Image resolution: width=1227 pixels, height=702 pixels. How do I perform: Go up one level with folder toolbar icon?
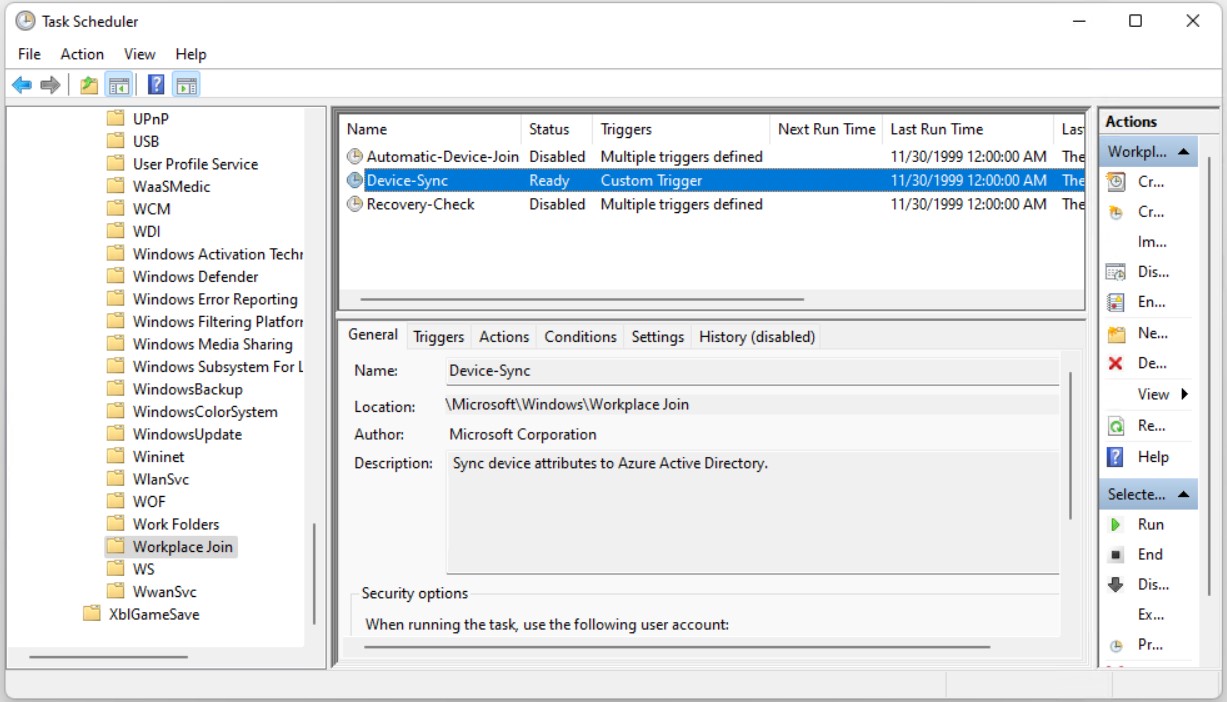point(90,86)
